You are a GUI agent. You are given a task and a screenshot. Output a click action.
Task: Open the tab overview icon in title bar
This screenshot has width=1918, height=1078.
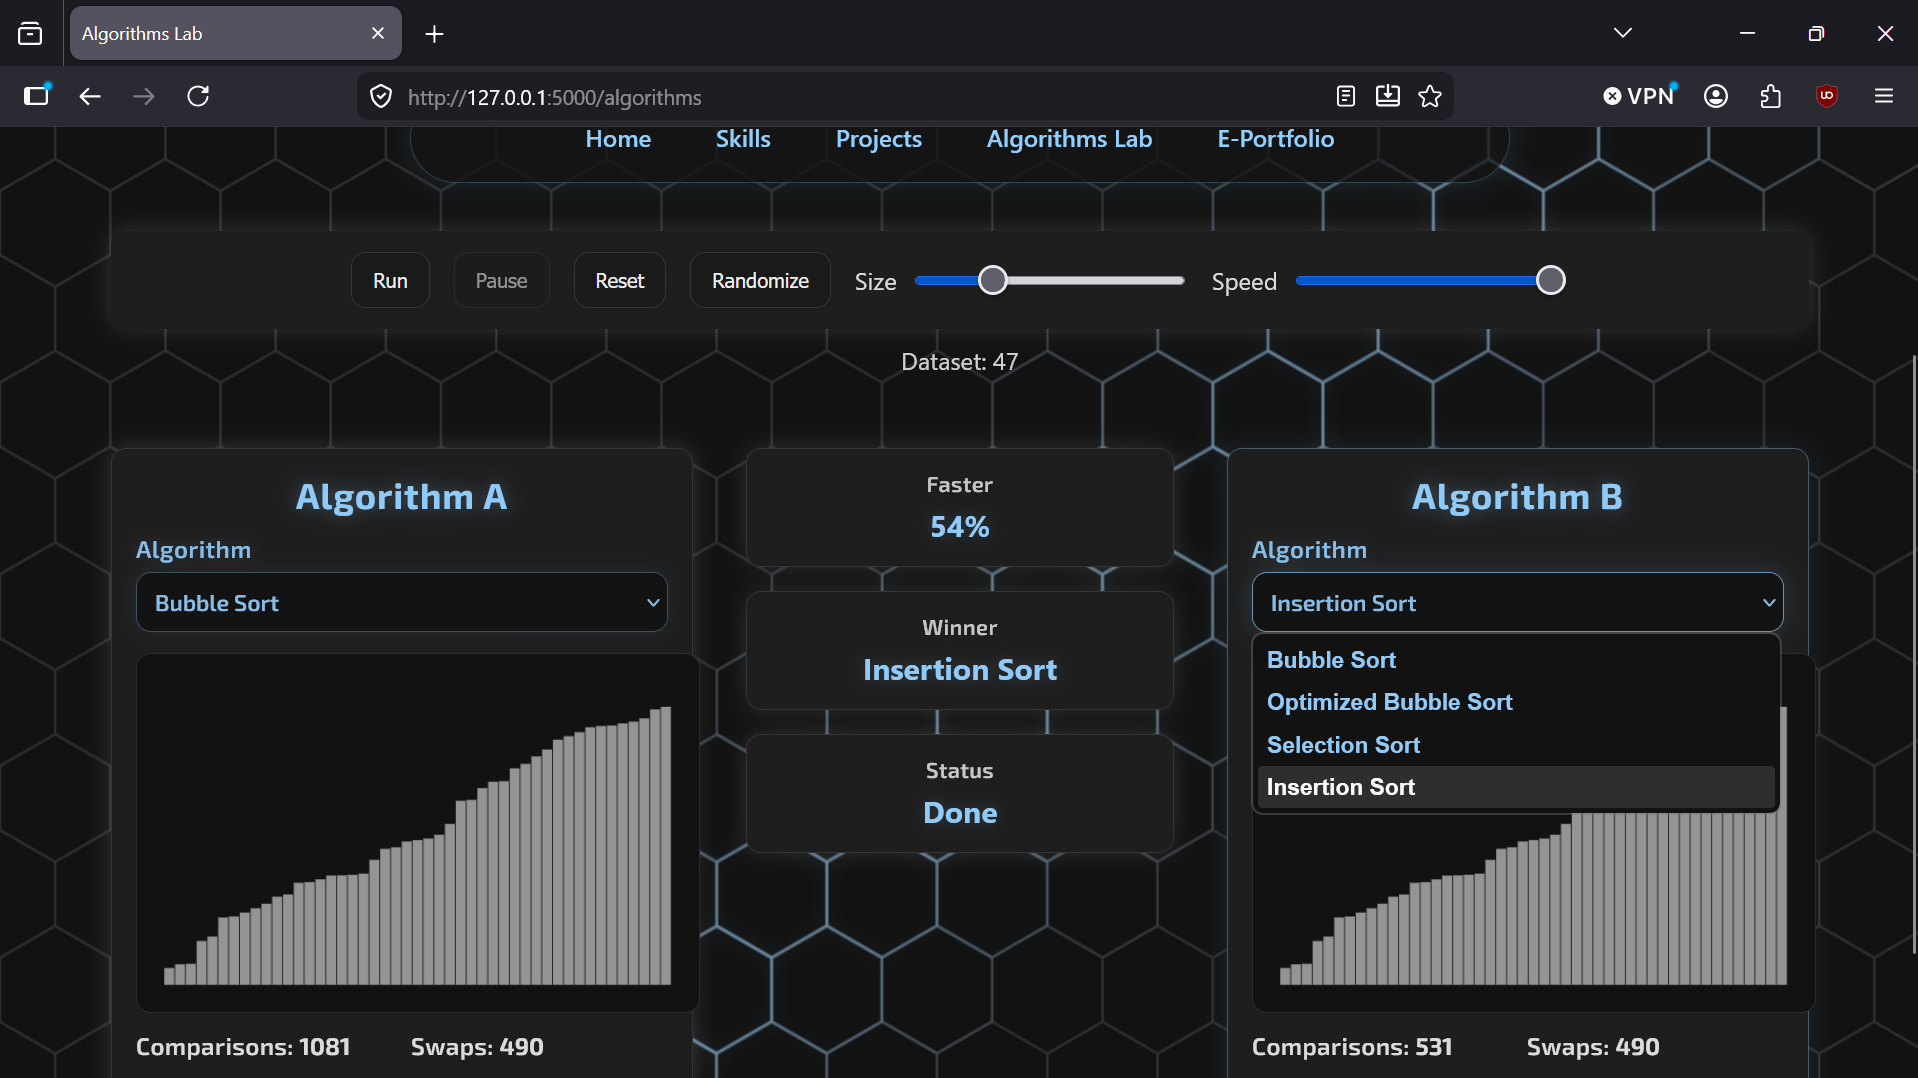(x=30, y=34)
